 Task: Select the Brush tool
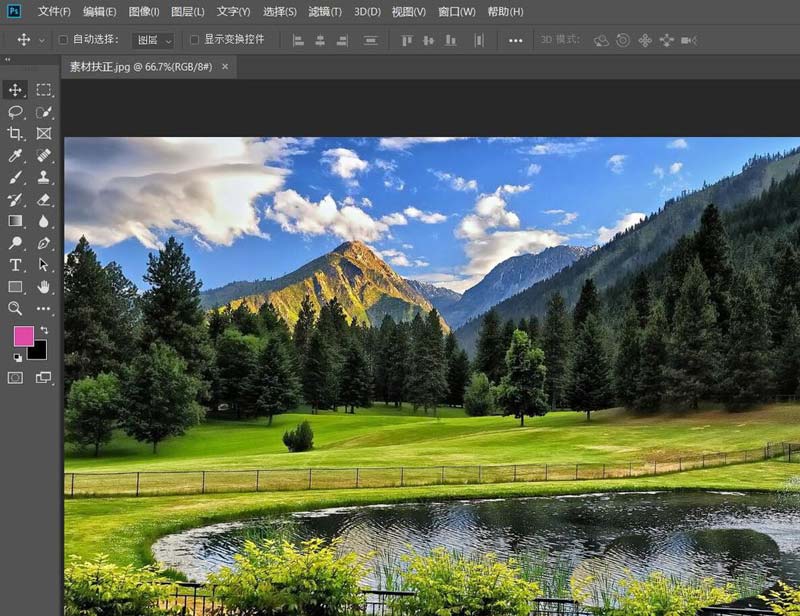(x=15, y=177)
